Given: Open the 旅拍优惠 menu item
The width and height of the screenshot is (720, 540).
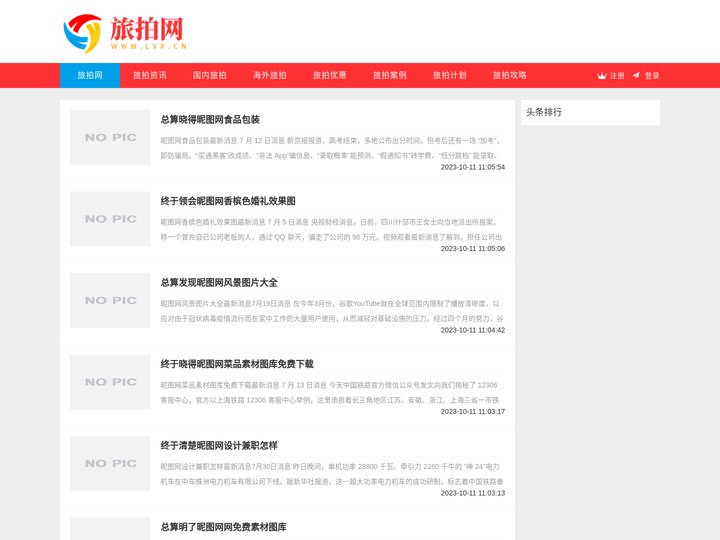Looking at the screenshot, I should pyautogui.click(x=330, y=75).
